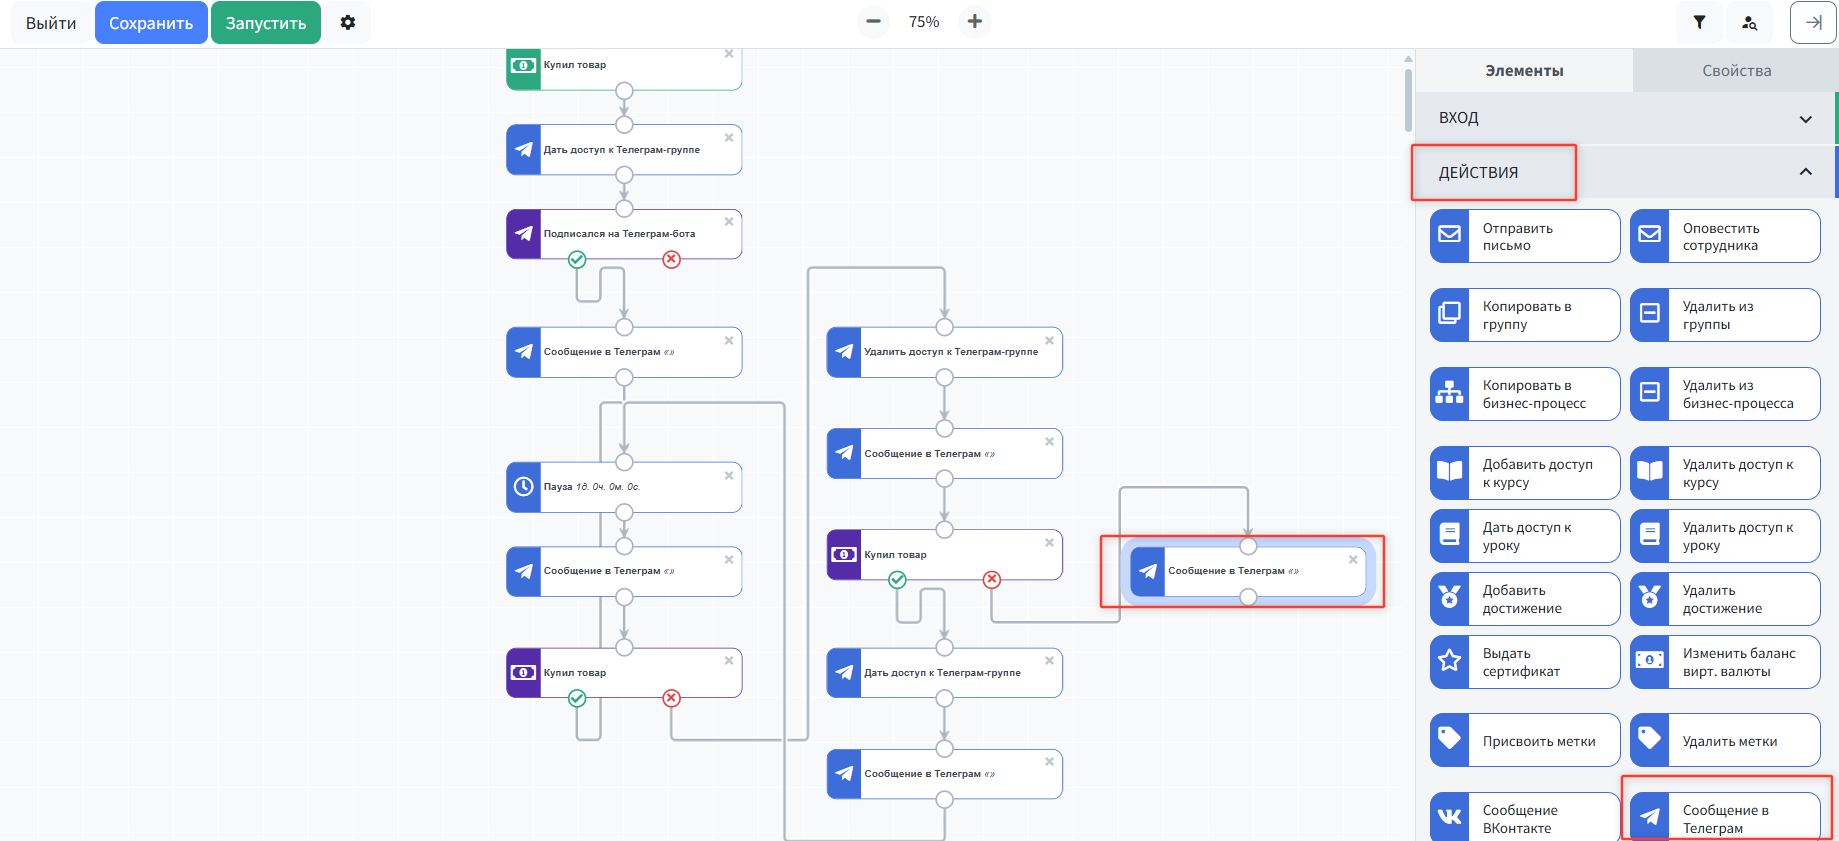Zoom in with the plus icon
1839x841 pixels.
[975, 22]
